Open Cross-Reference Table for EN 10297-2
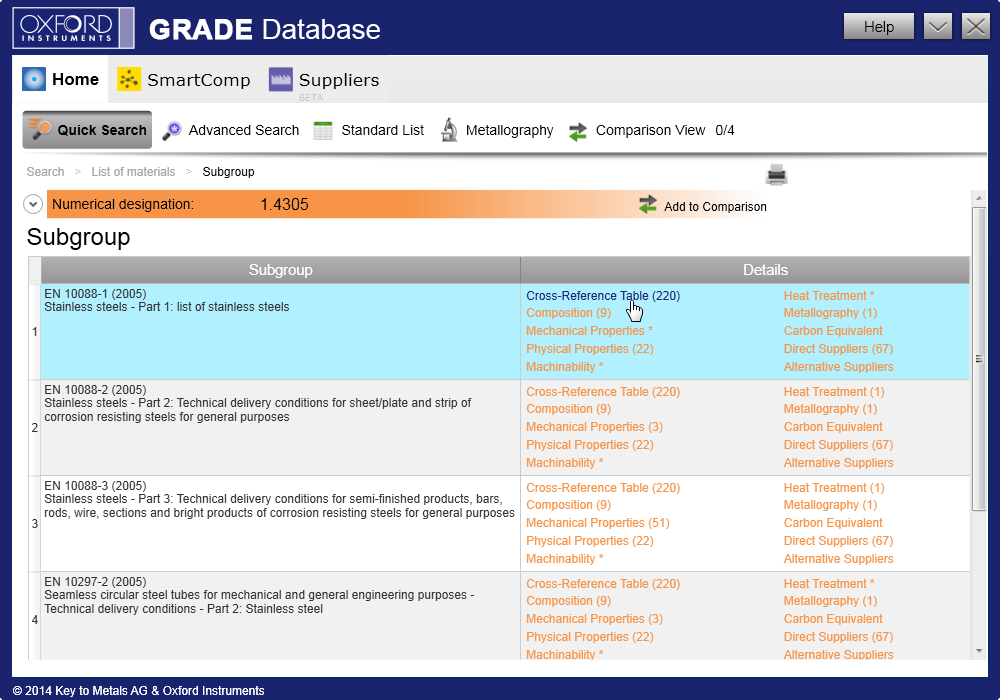The image size is (1000, 700). 603,583
